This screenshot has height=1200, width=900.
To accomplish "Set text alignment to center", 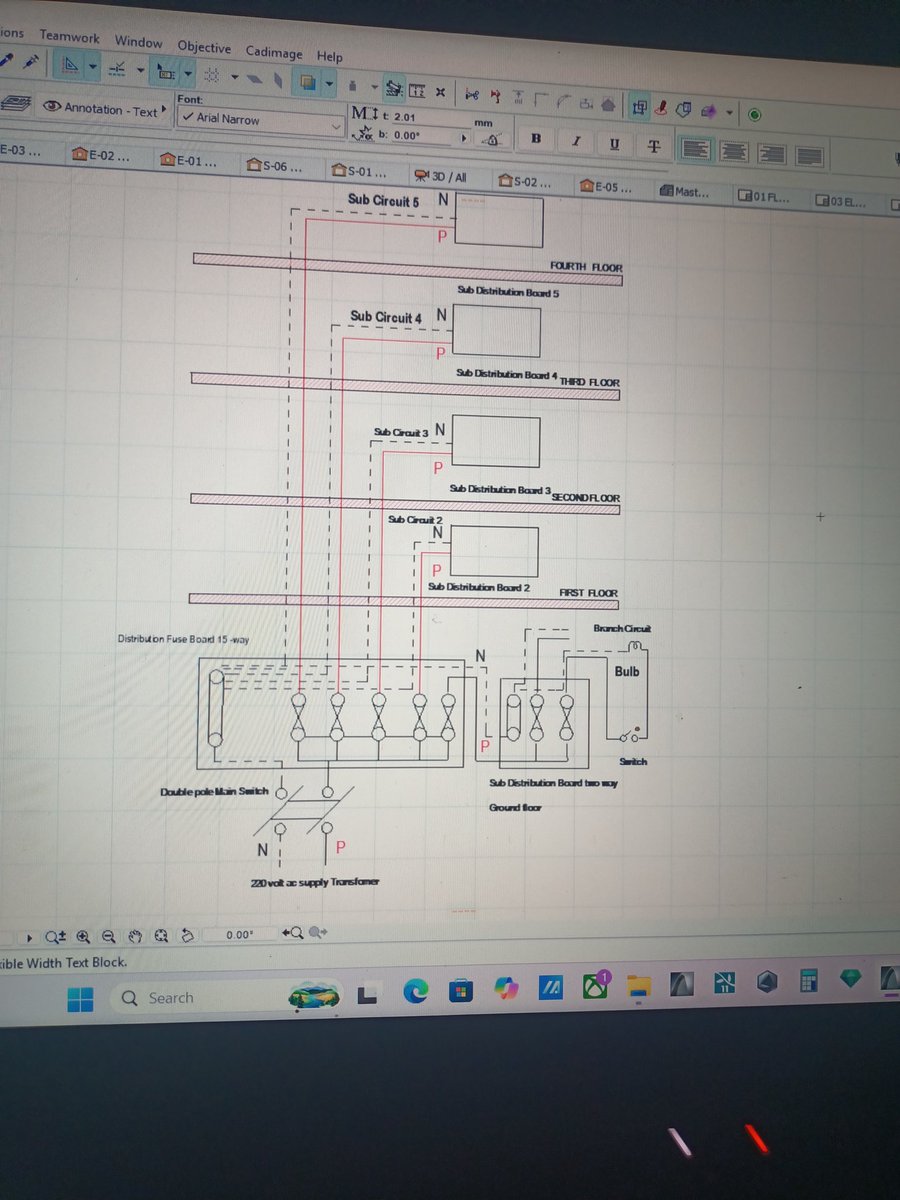I will click(734, 152).
